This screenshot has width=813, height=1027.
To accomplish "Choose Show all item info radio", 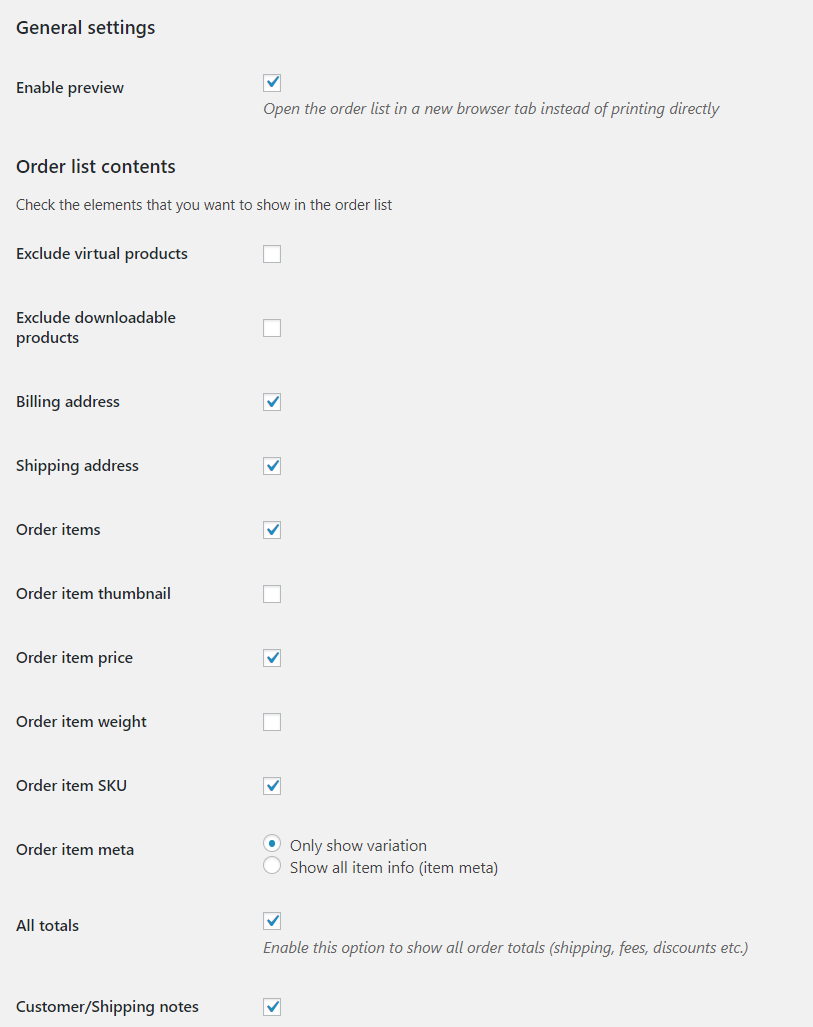I will point(272,866).
